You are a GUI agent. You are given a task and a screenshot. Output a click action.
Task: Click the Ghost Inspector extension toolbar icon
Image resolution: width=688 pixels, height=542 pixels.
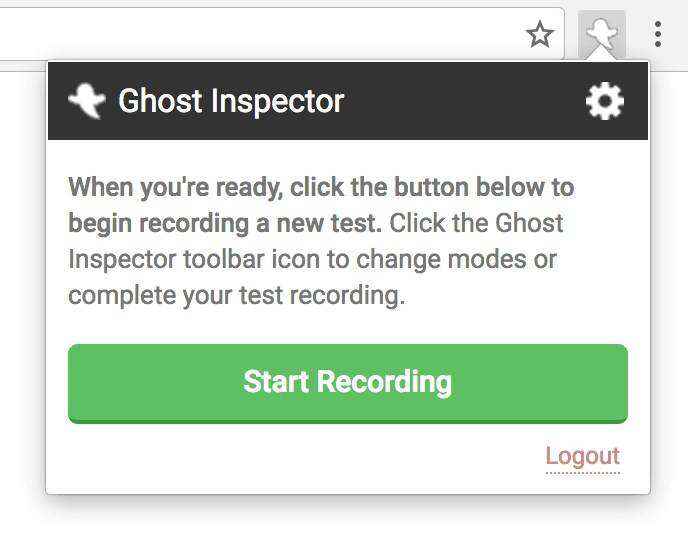[x=602, y=35]
